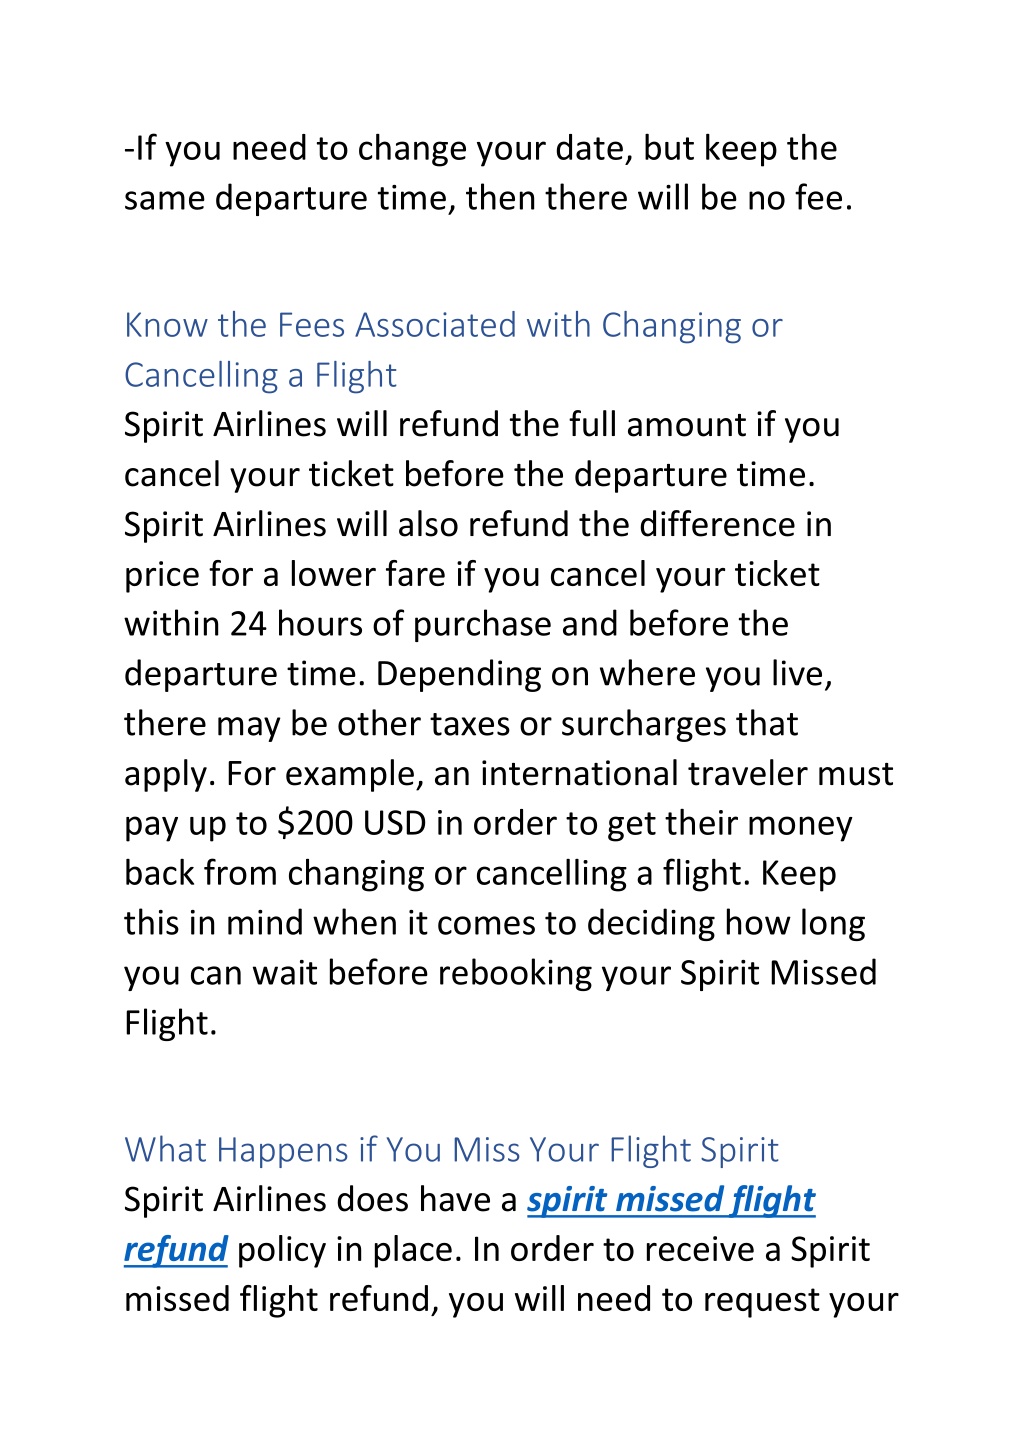This screenshot has height=1448, width=1023.
Task: Click the 'Know the Fees Associated' heading line
Action: click(453, 326)
